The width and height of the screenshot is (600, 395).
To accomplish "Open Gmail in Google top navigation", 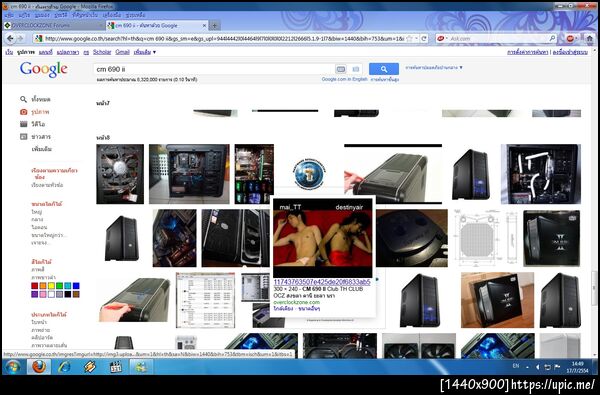I will pos(122,52).
